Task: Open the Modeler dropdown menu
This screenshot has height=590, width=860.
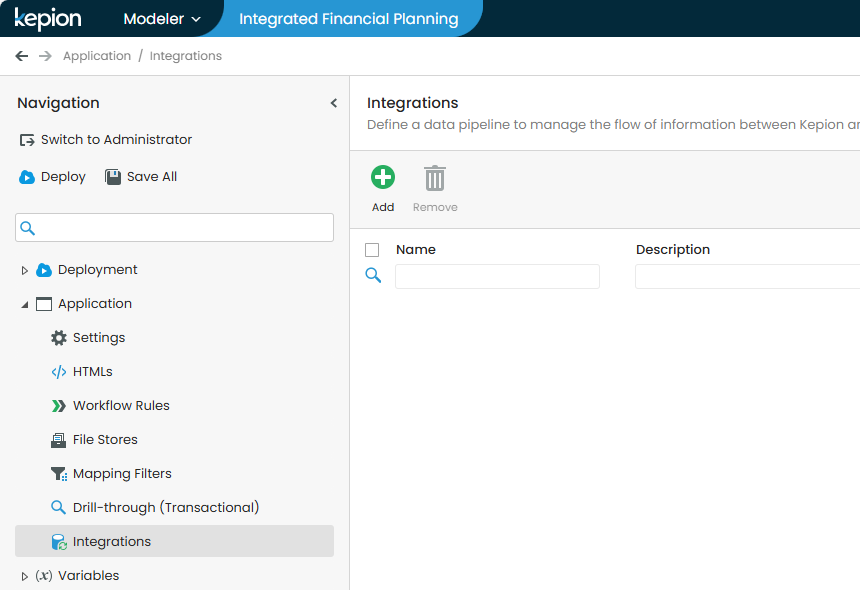Action: pyautogui.click(x=162, y=19)
